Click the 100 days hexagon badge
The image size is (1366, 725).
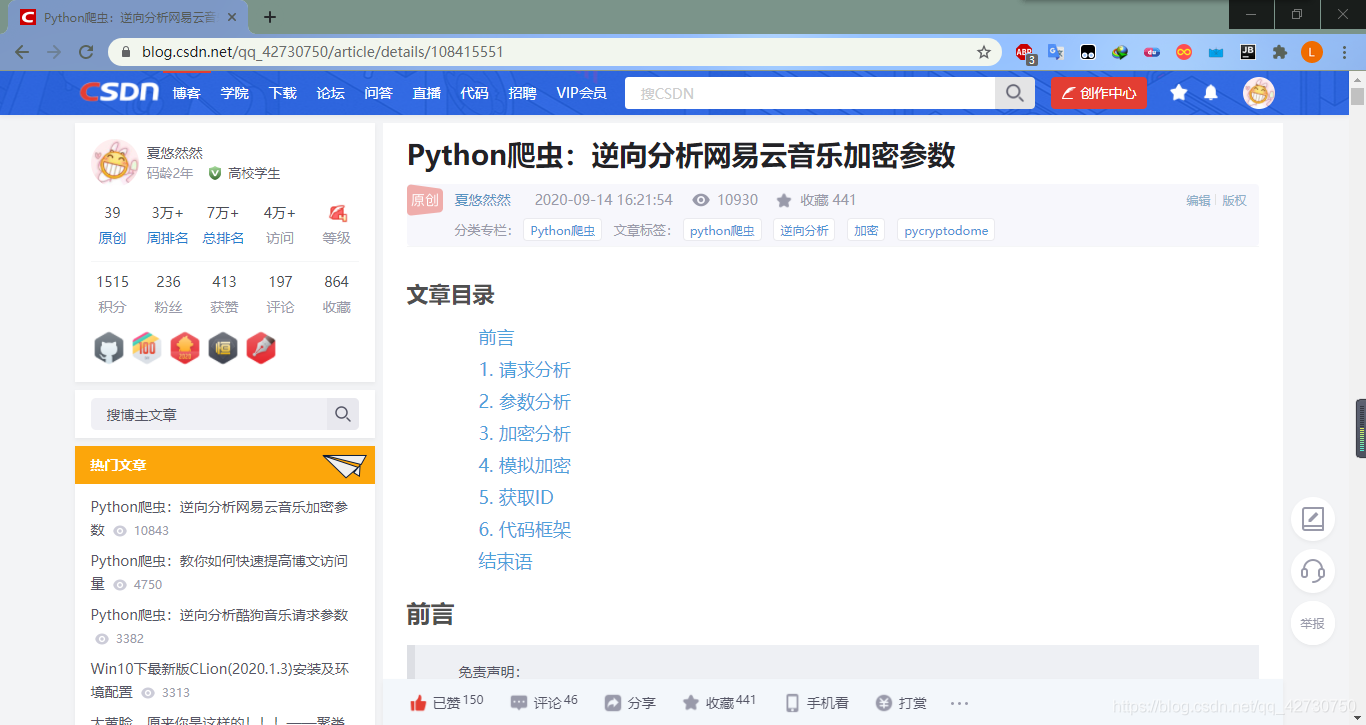point(147,348)
